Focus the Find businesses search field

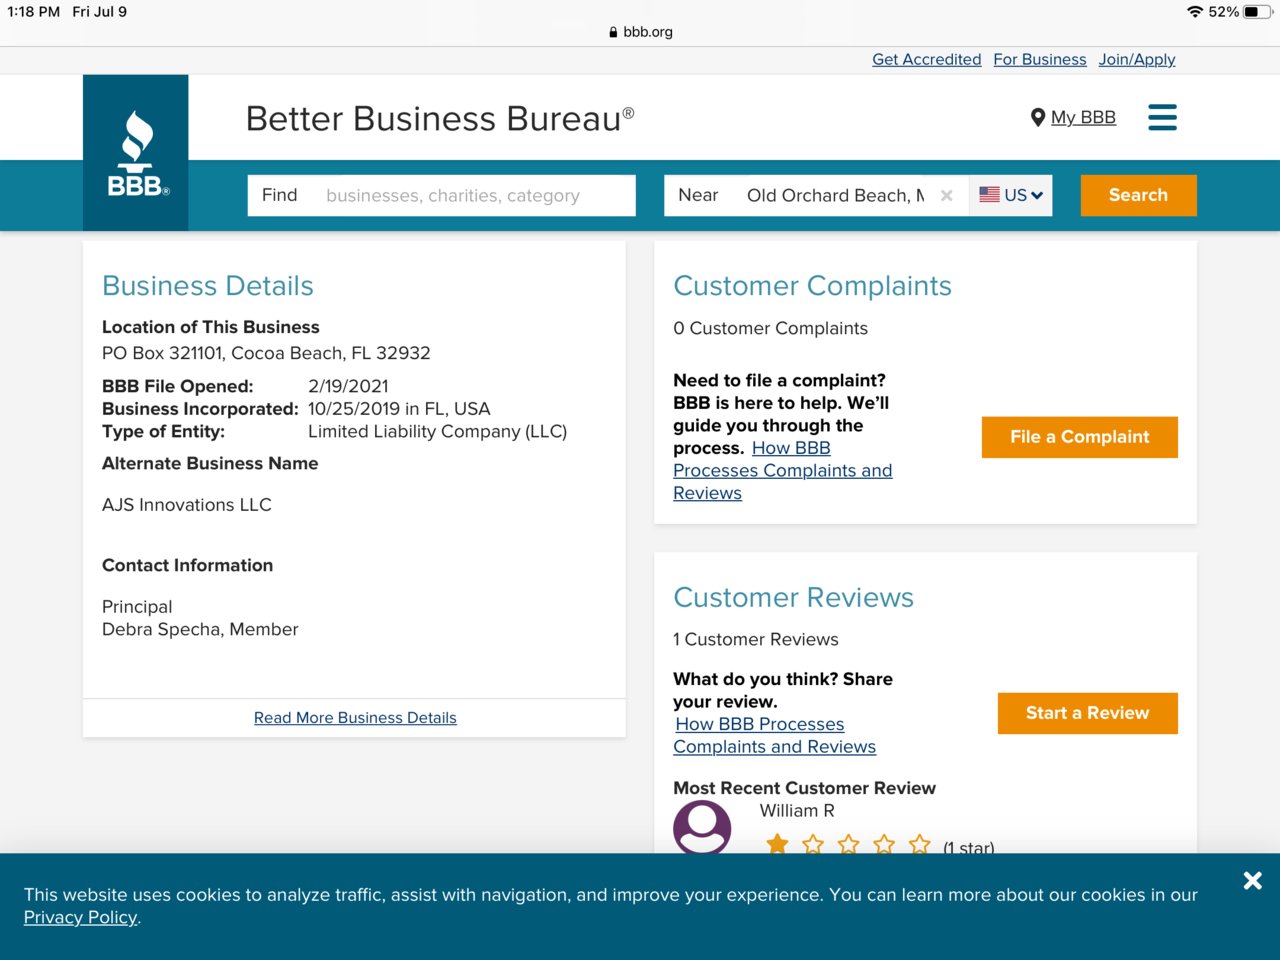pos(442,195)
